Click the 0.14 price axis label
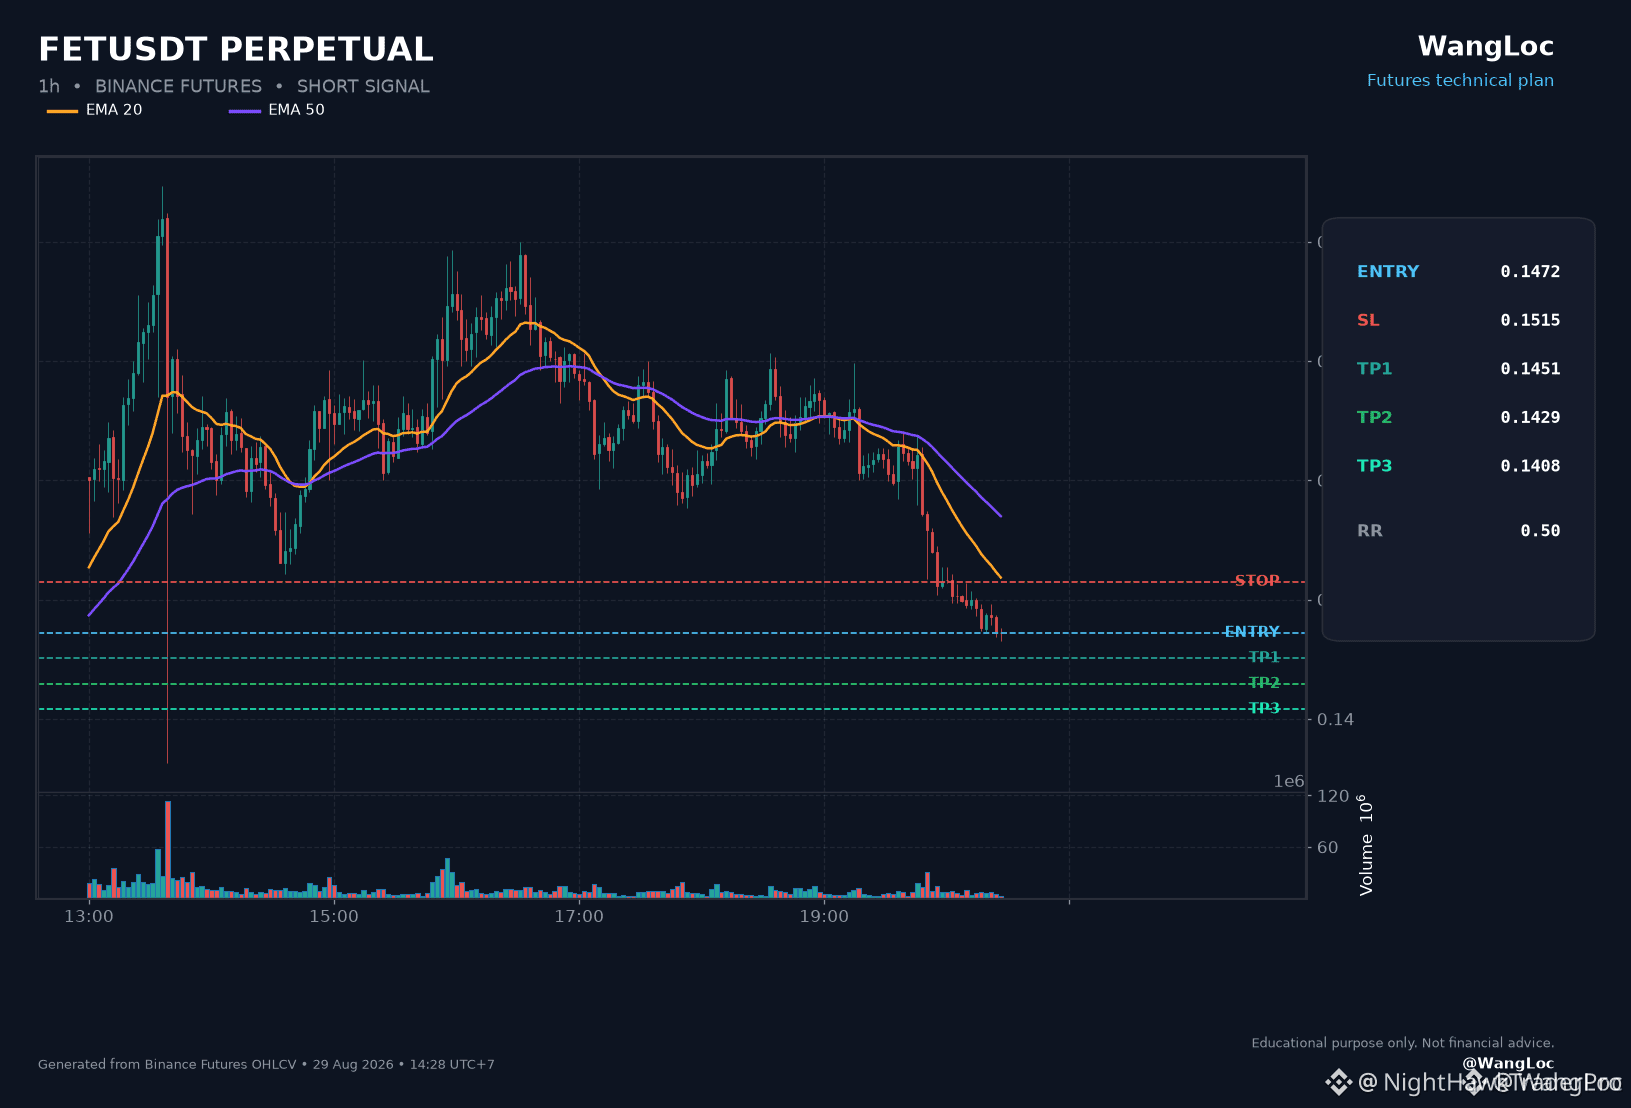Viewport: 1631px width, 1108px height. pos(1336,720)
